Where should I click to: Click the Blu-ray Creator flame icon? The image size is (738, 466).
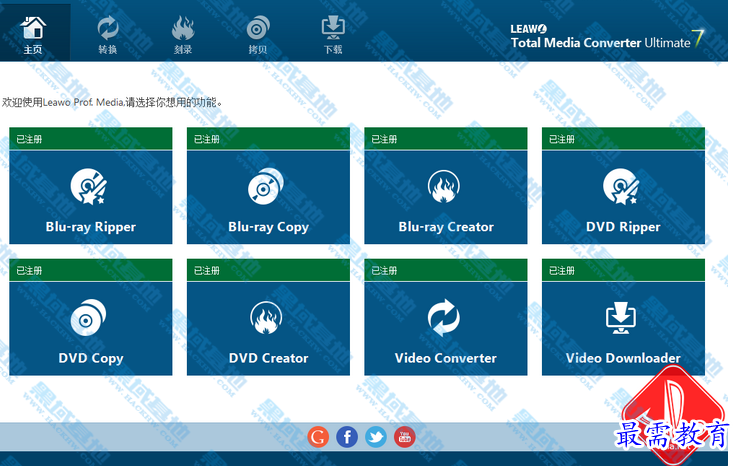click(x=444, y=186)
